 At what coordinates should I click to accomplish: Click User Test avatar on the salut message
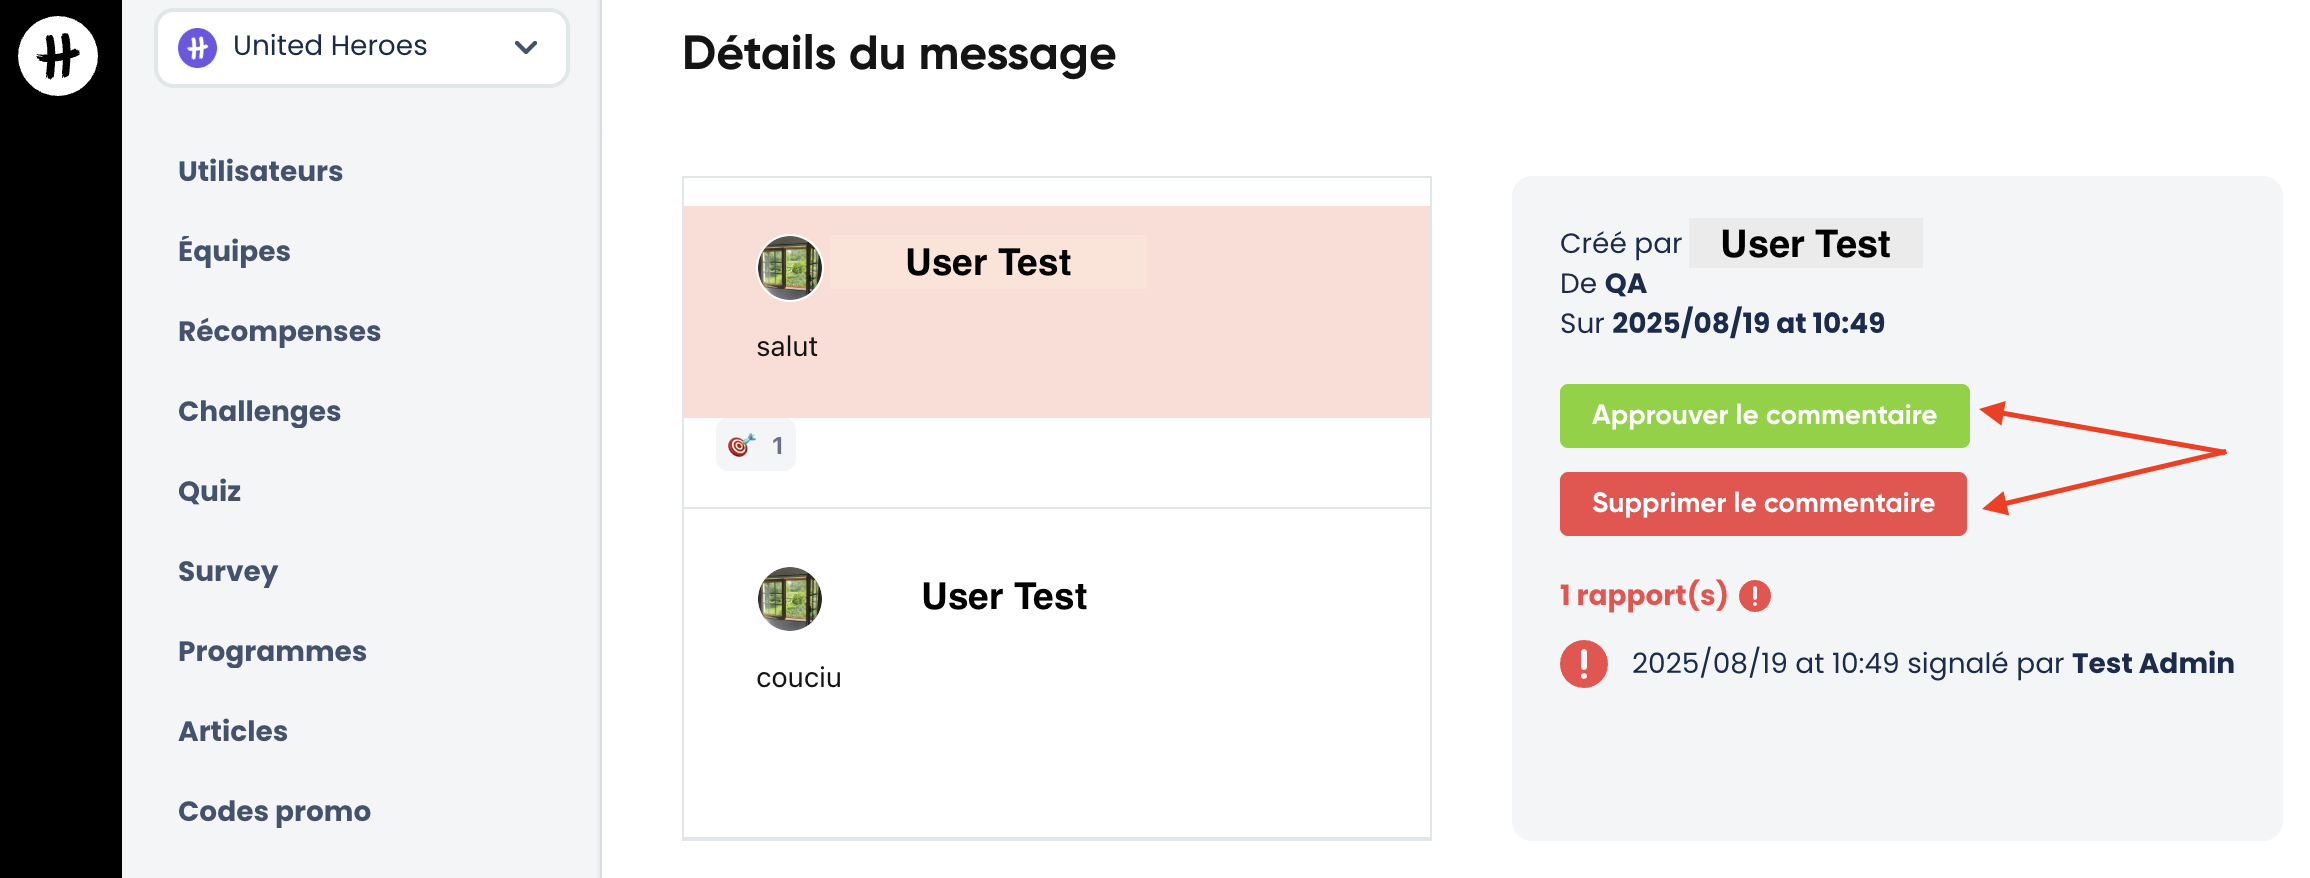[x=789, y=268]
